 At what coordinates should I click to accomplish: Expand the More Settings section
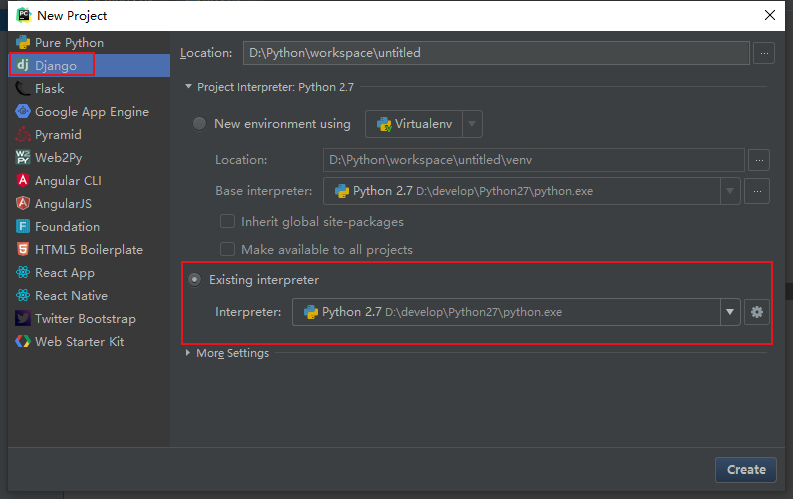point(188,353)
